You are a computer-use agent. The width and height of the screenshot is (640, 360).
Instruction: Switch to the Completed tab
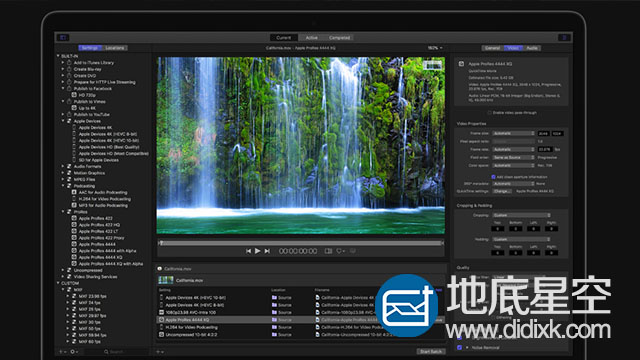[339, 38]
